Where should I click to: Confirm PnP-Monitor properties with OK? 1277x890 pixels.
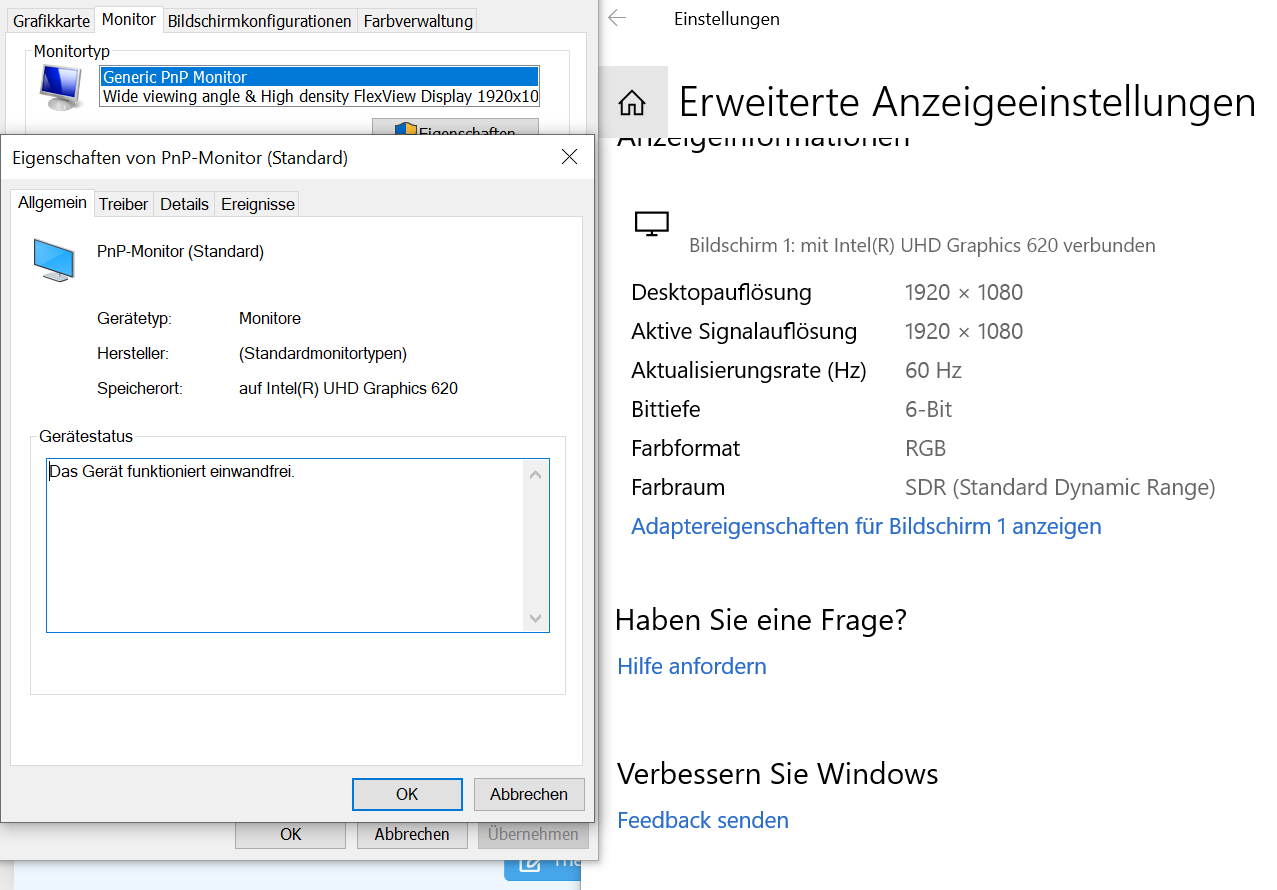[x=407, y=794]
